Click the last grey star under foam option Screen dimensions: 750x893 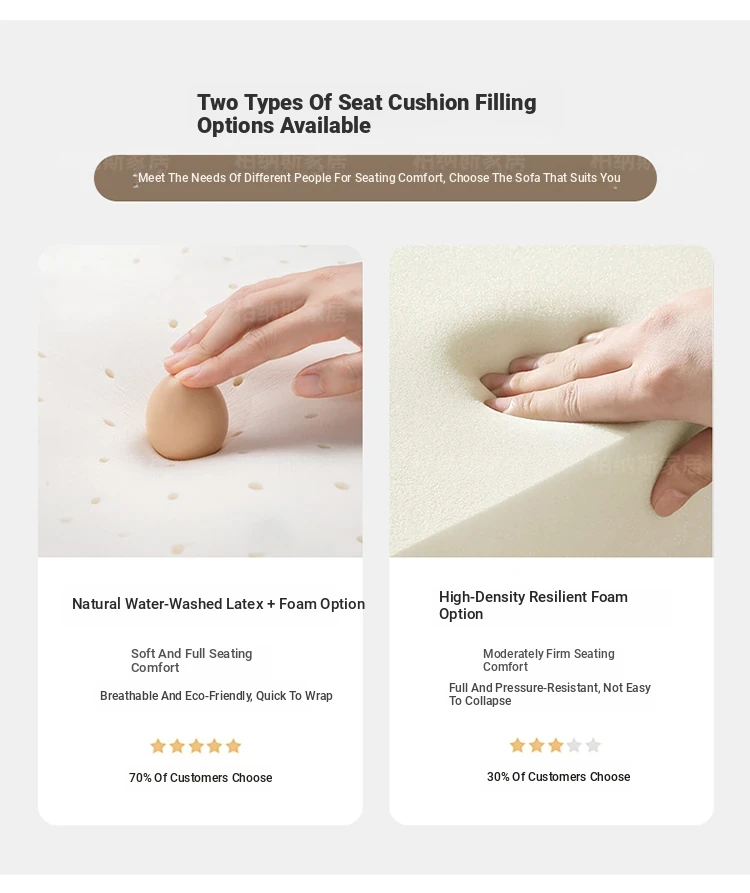pyautogui.click(x=593, y=745)
